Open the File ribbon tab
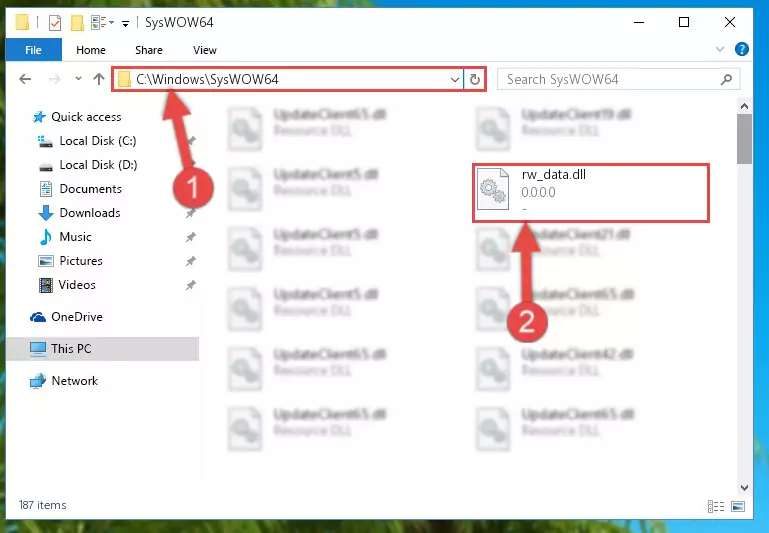The image size is (769, 533). click(33, 50)
